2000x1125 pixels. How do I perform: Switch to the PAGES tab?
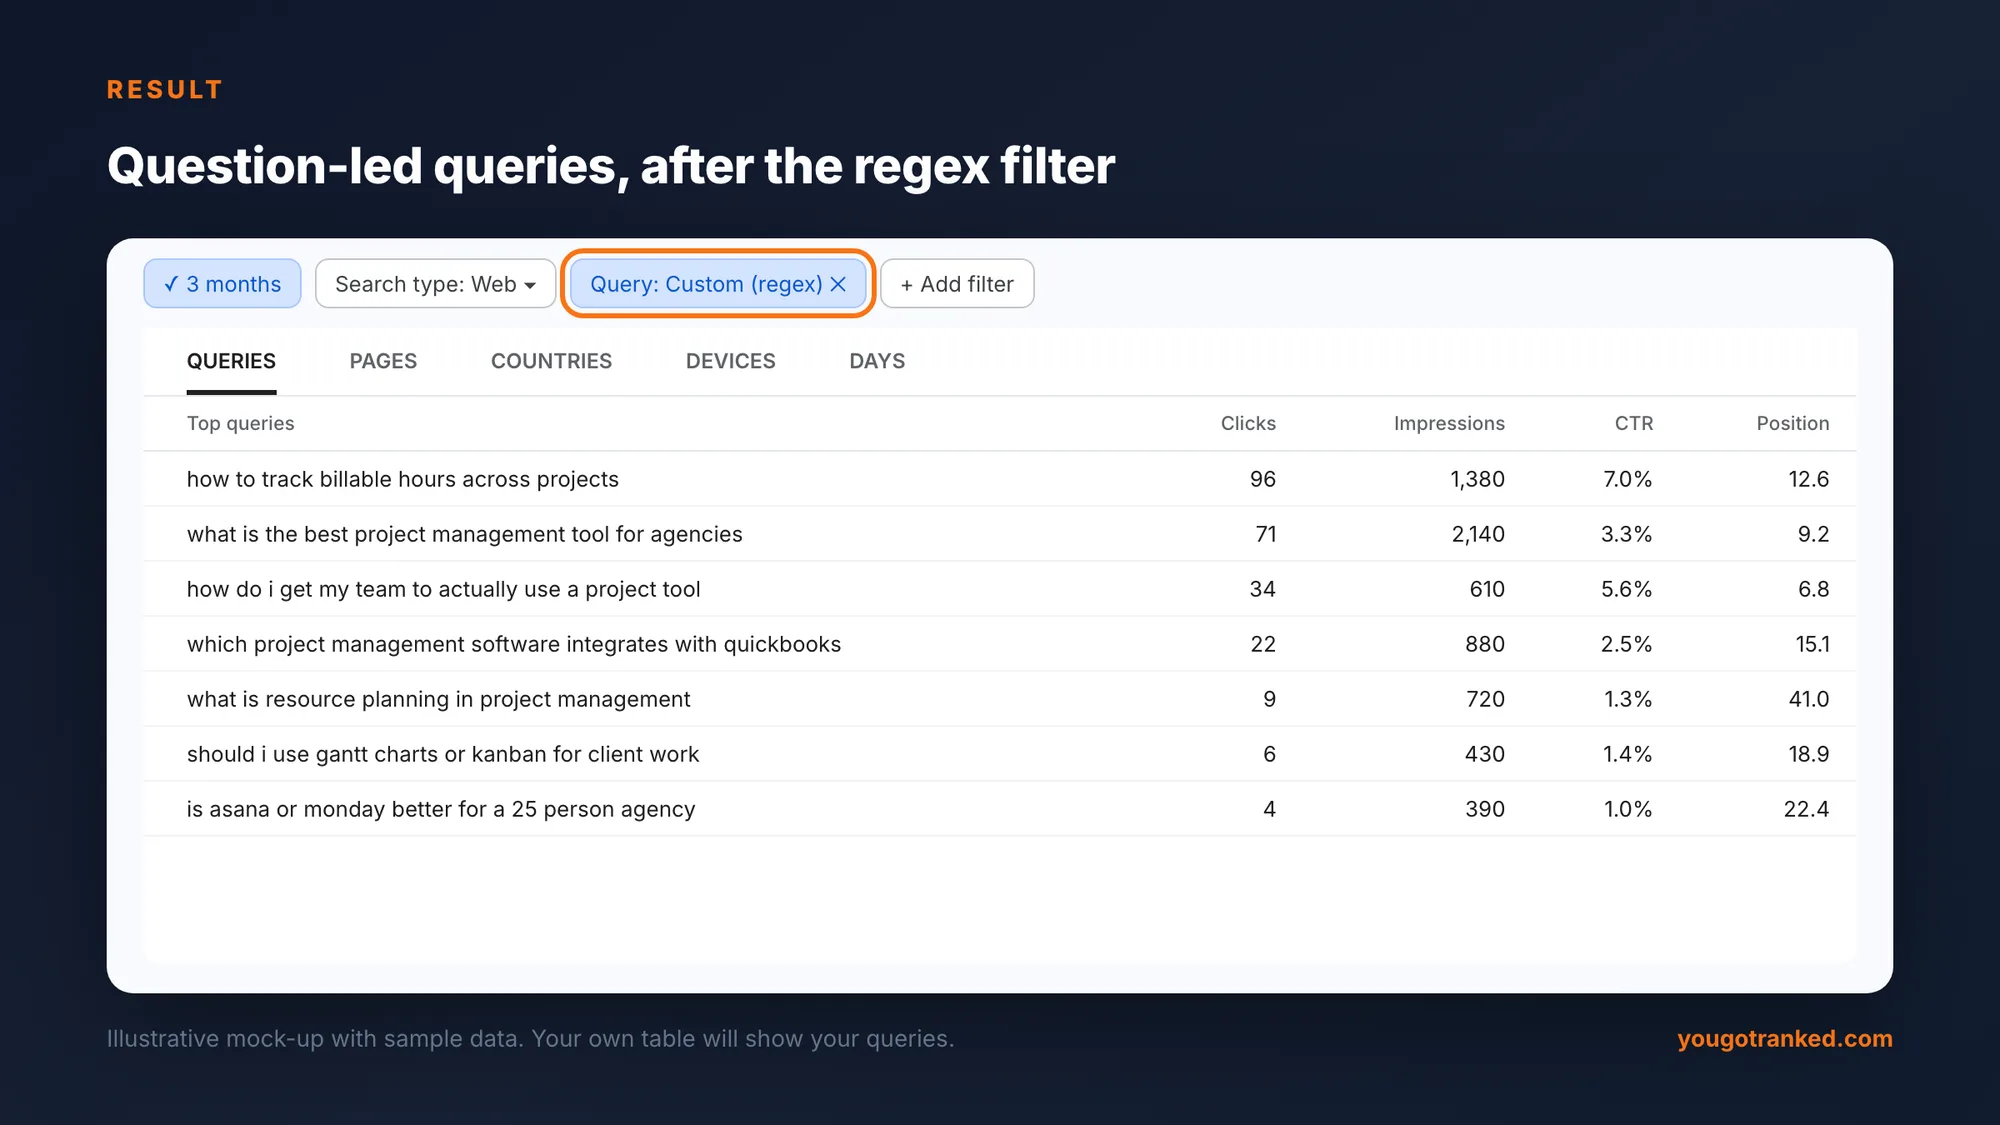[x=383, y=361]
